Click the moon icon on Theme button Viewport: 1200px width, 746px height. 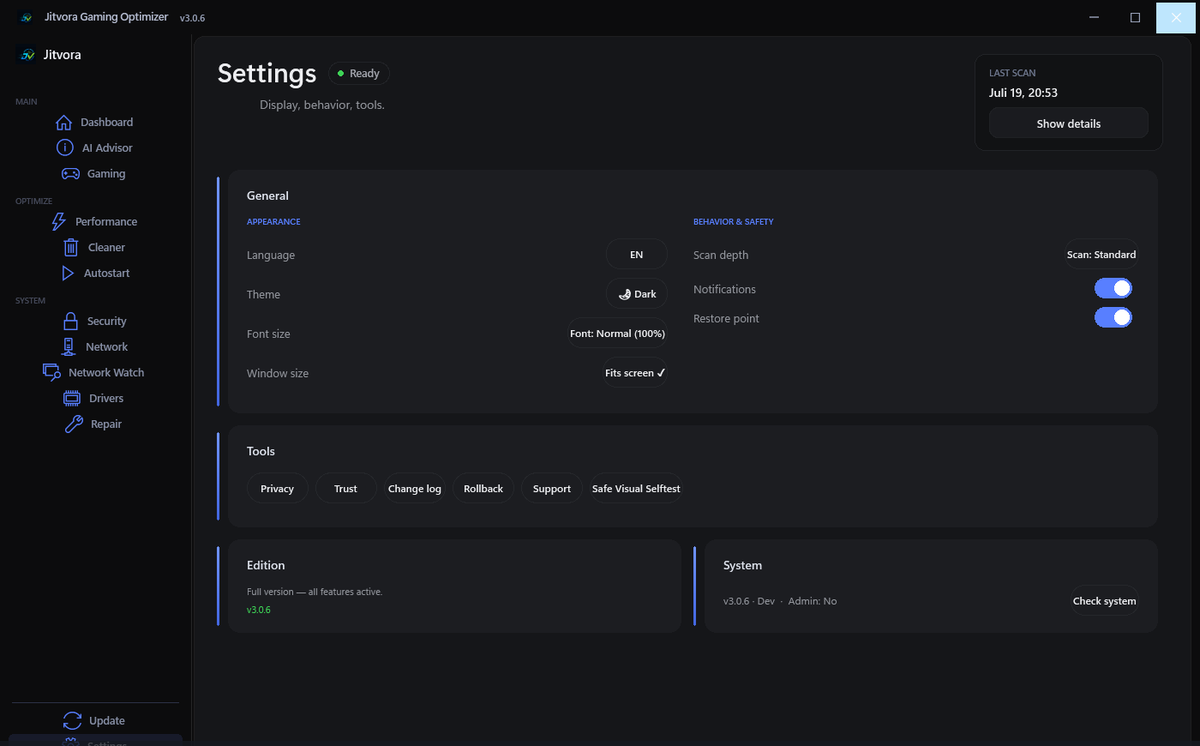click(x=624, y=294)
